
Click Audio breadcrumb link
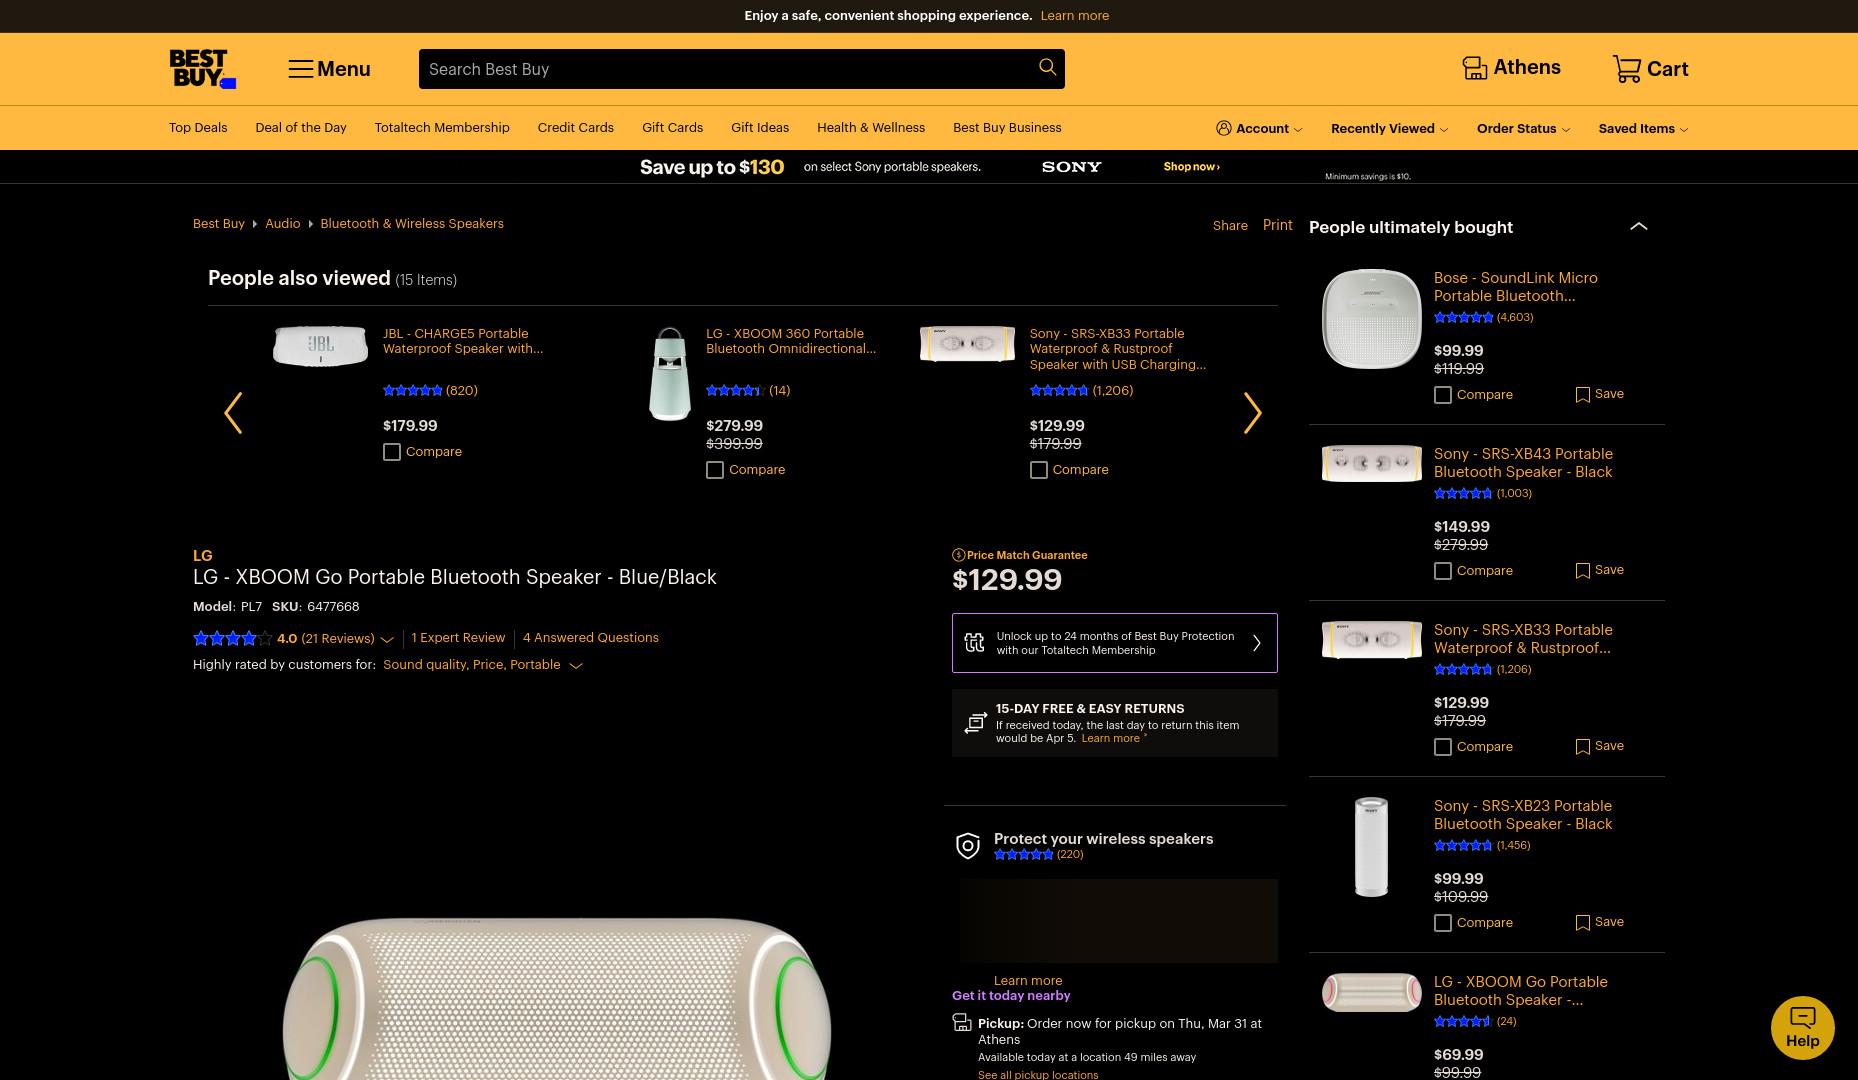click(282, 223)
